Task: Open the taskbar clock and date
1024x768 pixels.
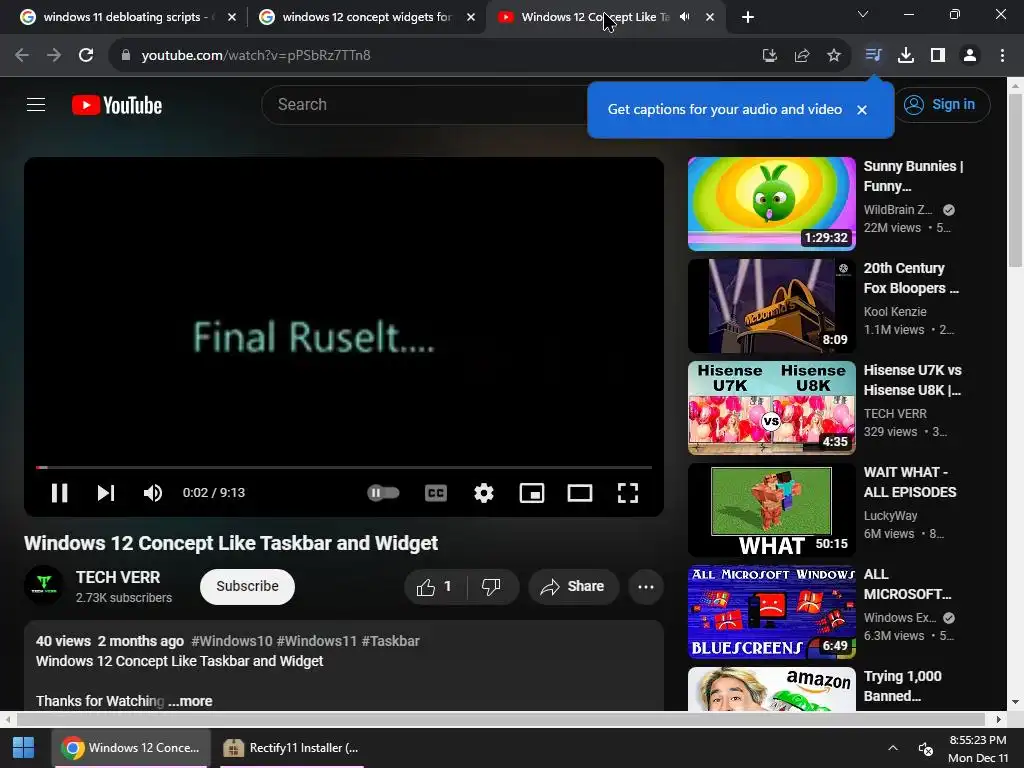Action: coord(978,748)
